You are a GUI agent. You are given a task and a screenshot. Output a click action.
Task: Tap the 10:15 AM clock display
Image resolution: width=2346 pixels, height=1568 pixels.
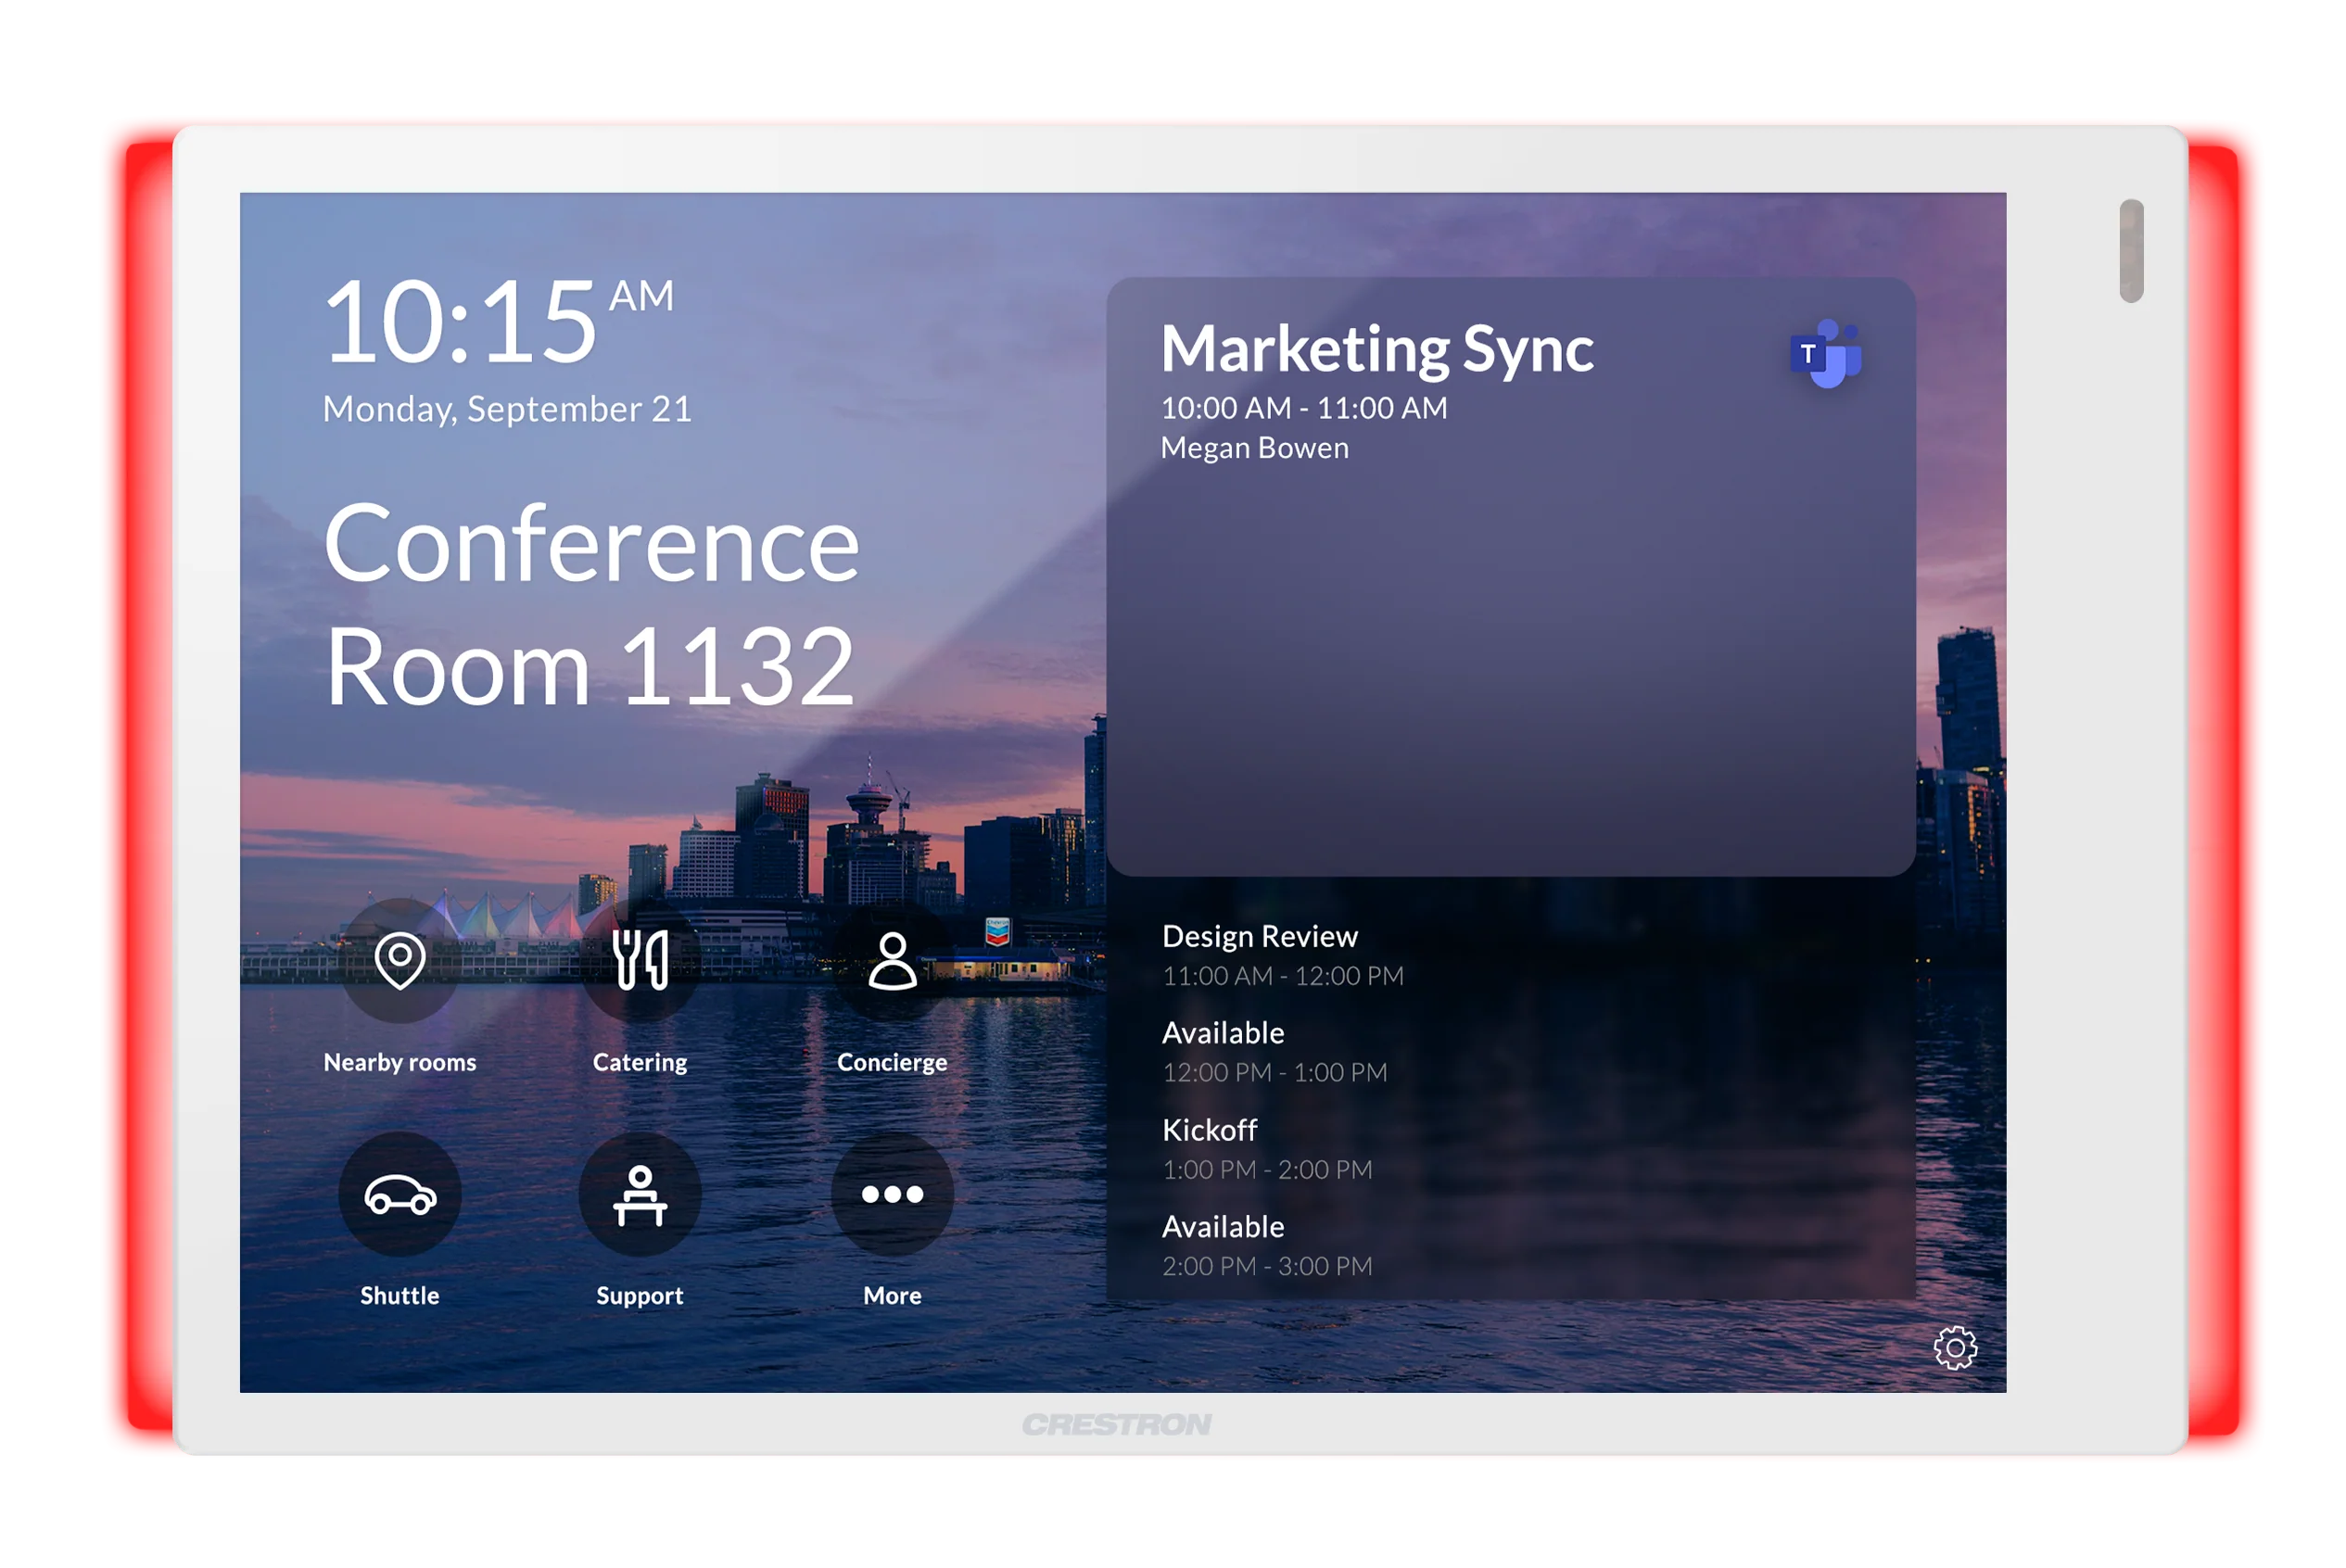498,321
